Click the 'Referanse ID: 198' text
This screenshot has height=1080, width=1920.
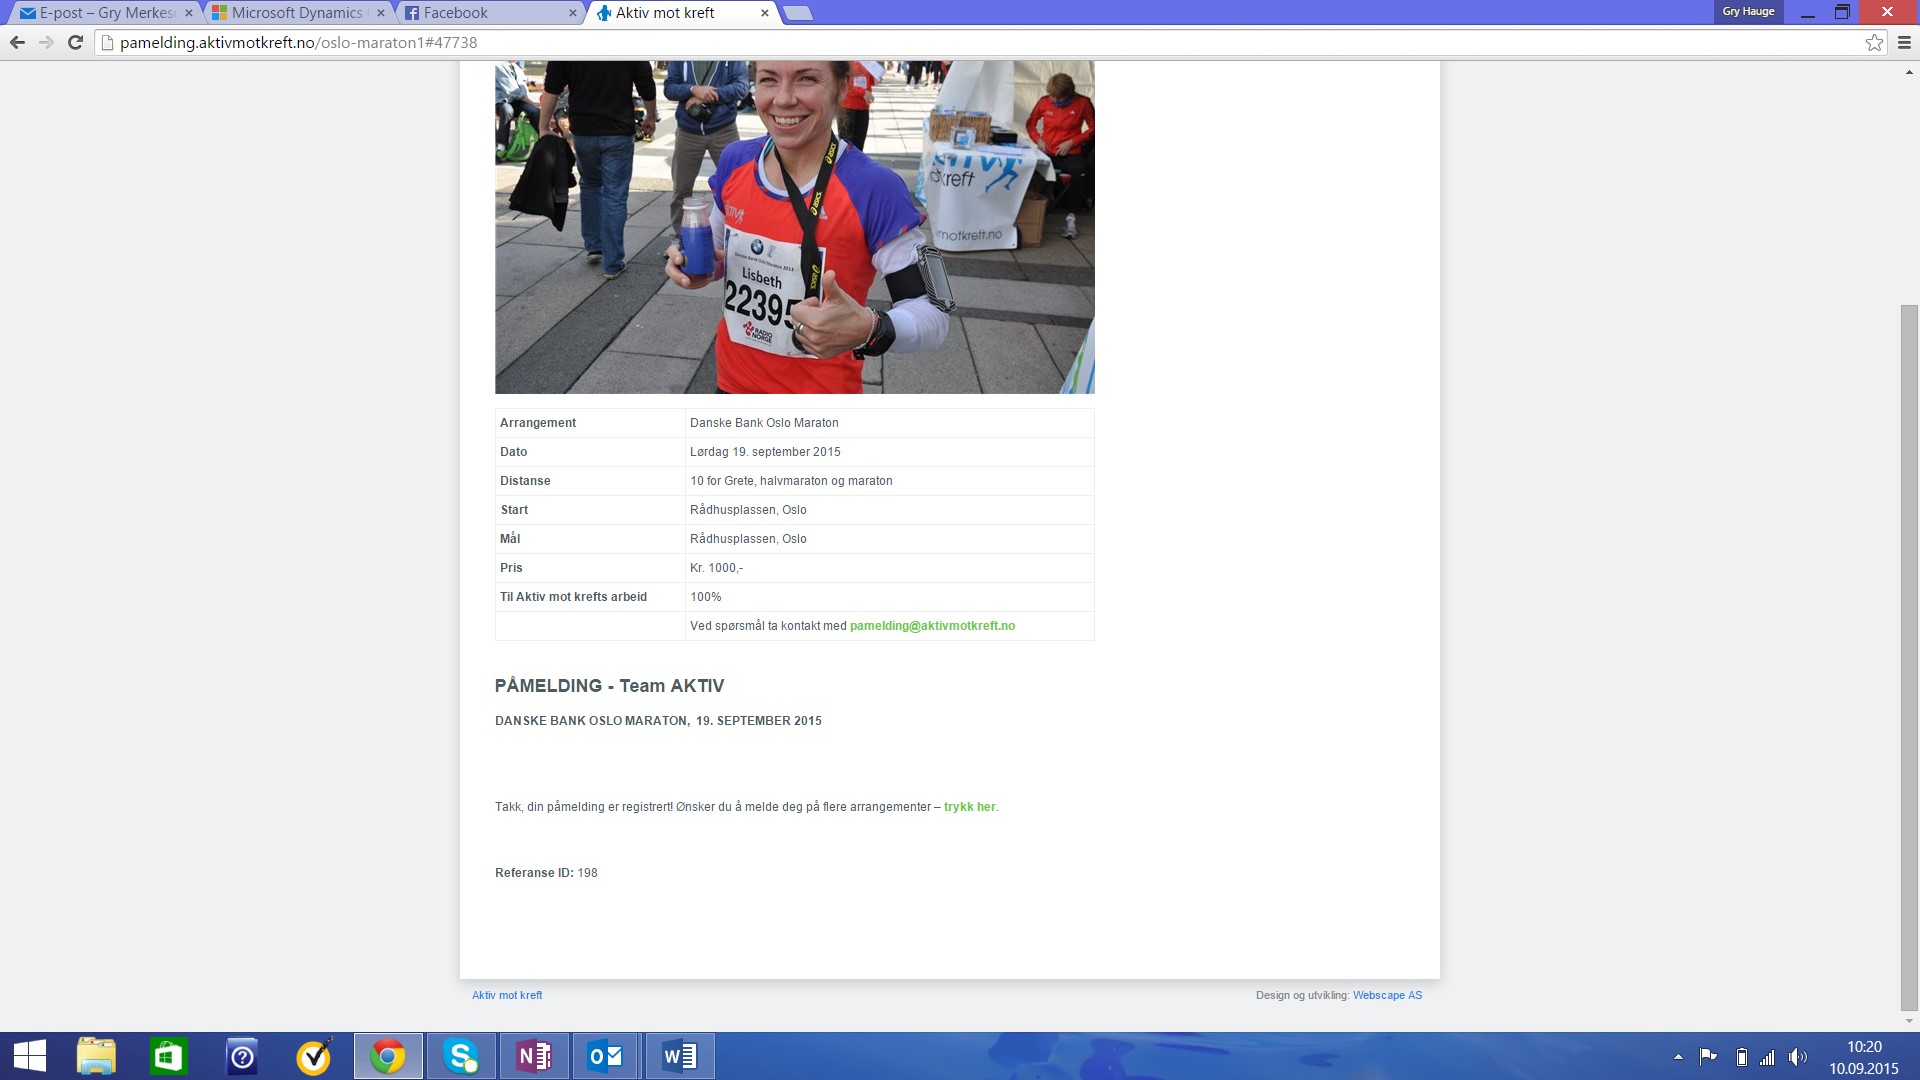pyautogui.click(x=546, y=873)
